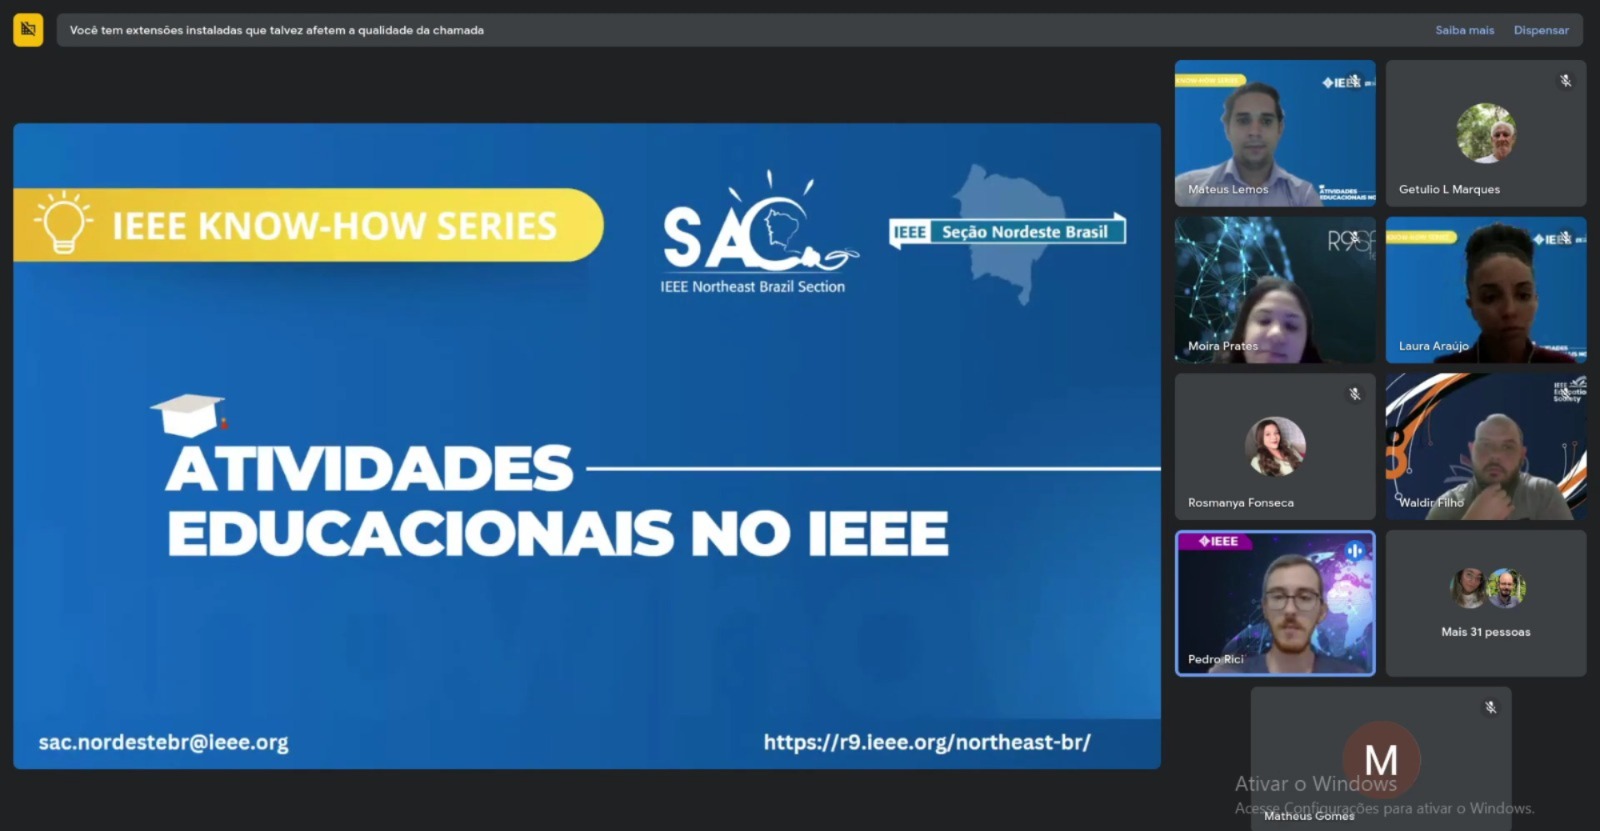Click the r9.ieee.org/northeast-br URL on slide
1600x831 pixels.
click(927, 742)
